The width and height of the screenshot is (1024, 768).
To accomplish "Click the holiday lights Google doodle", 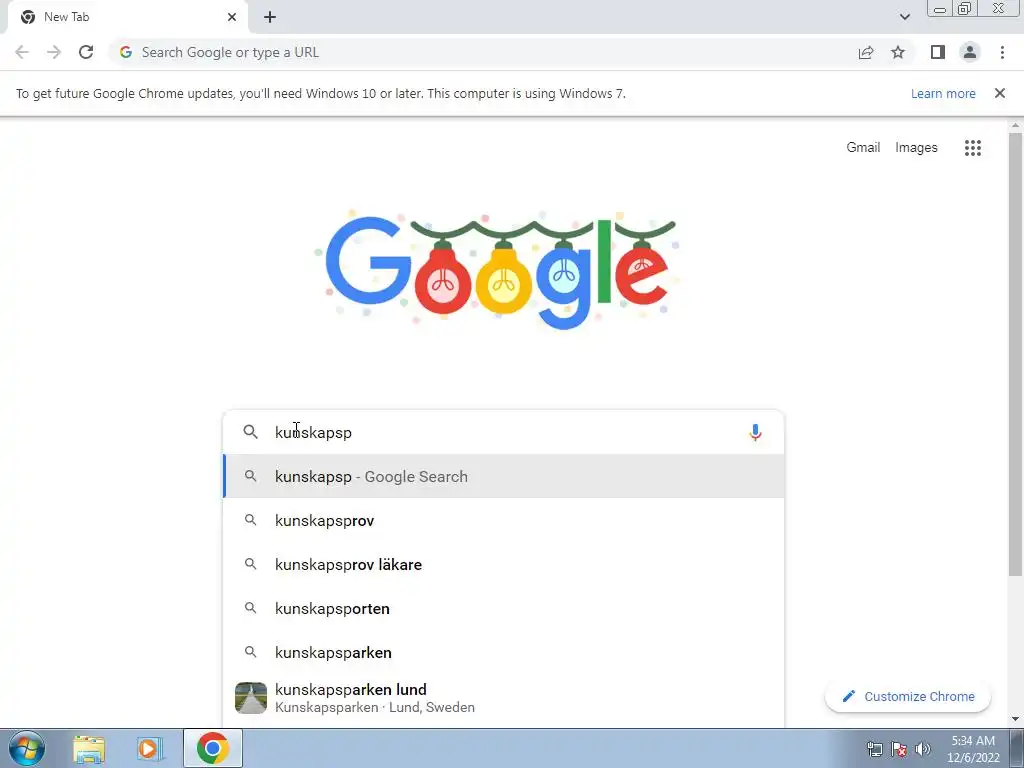I will 498,269.
